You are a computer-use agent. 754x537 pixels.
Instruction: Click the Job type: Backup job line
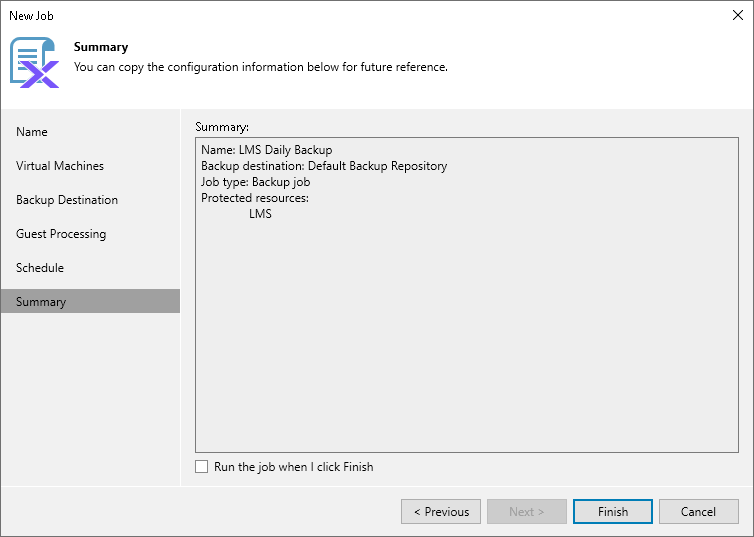click(x=255, y=182)
